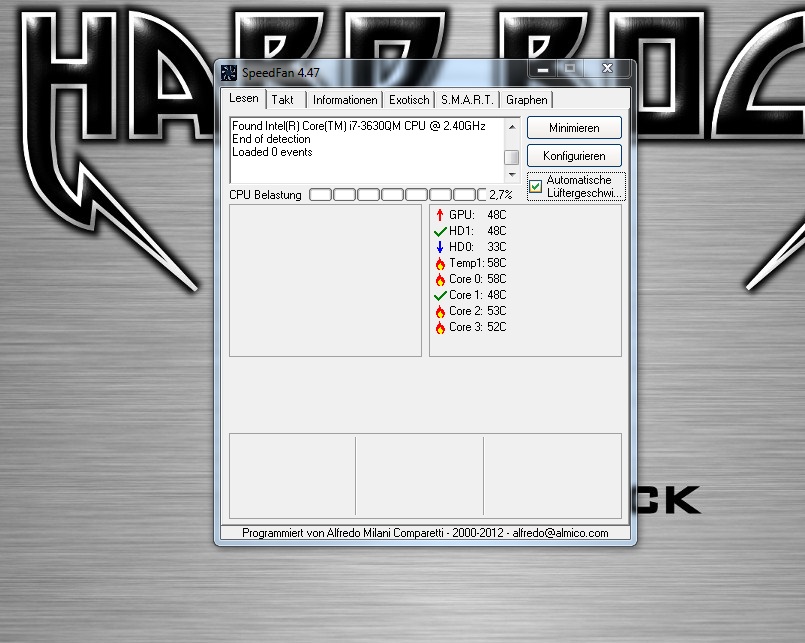Viewport: 805px width, 643px height.
Task: Click the Konfigurieren button
Action: tap(574, 156)
